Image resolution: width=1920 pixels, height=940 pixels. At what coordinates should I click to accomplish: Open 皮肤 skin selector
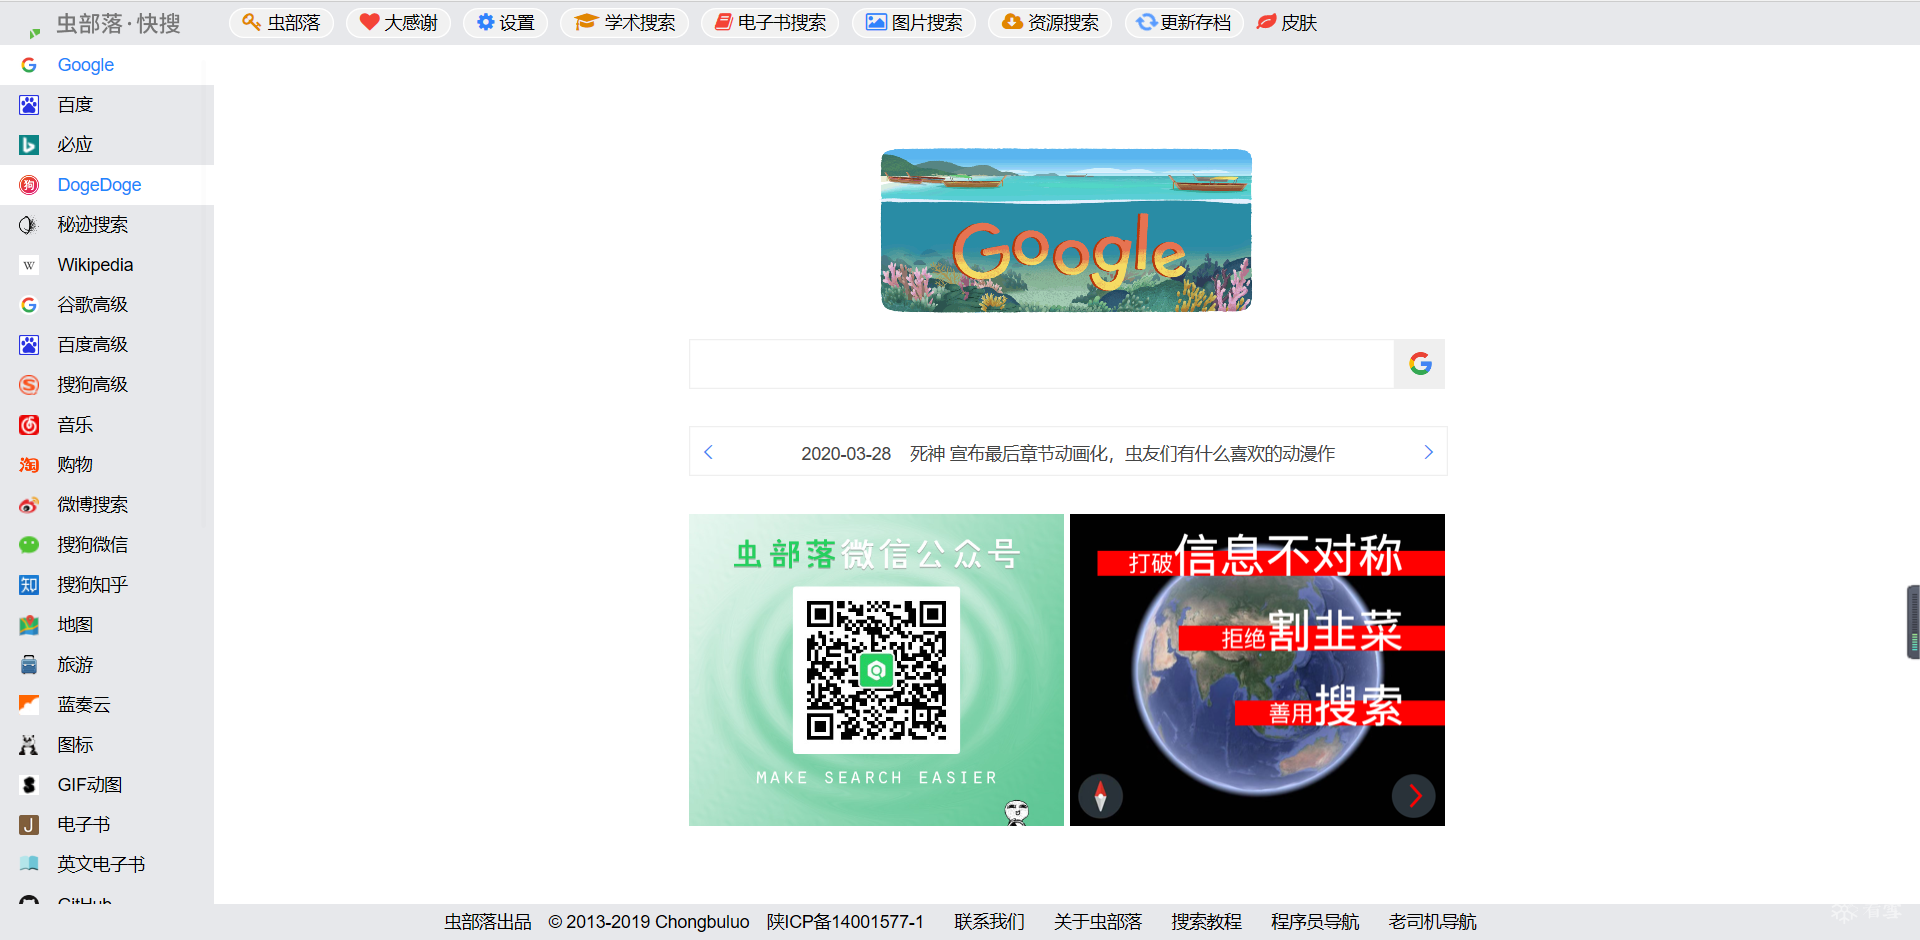coord(1288,22)
